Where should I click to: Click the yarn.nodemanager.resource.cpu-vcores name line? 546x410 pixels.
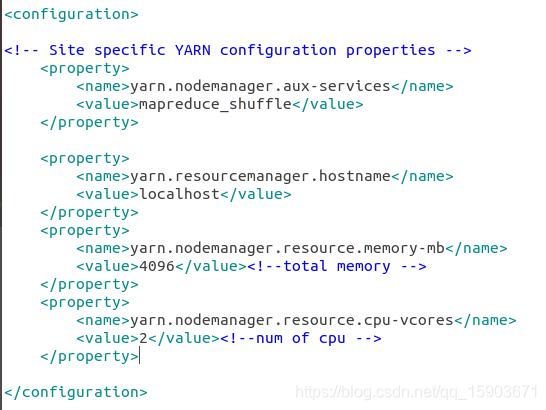pyautogui.click(x=296, y=320)
